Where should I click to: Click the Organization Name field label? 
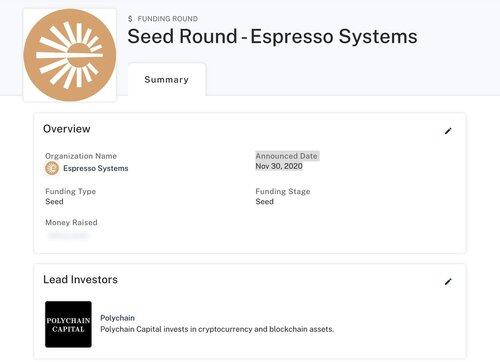click(x=81, y=156)
